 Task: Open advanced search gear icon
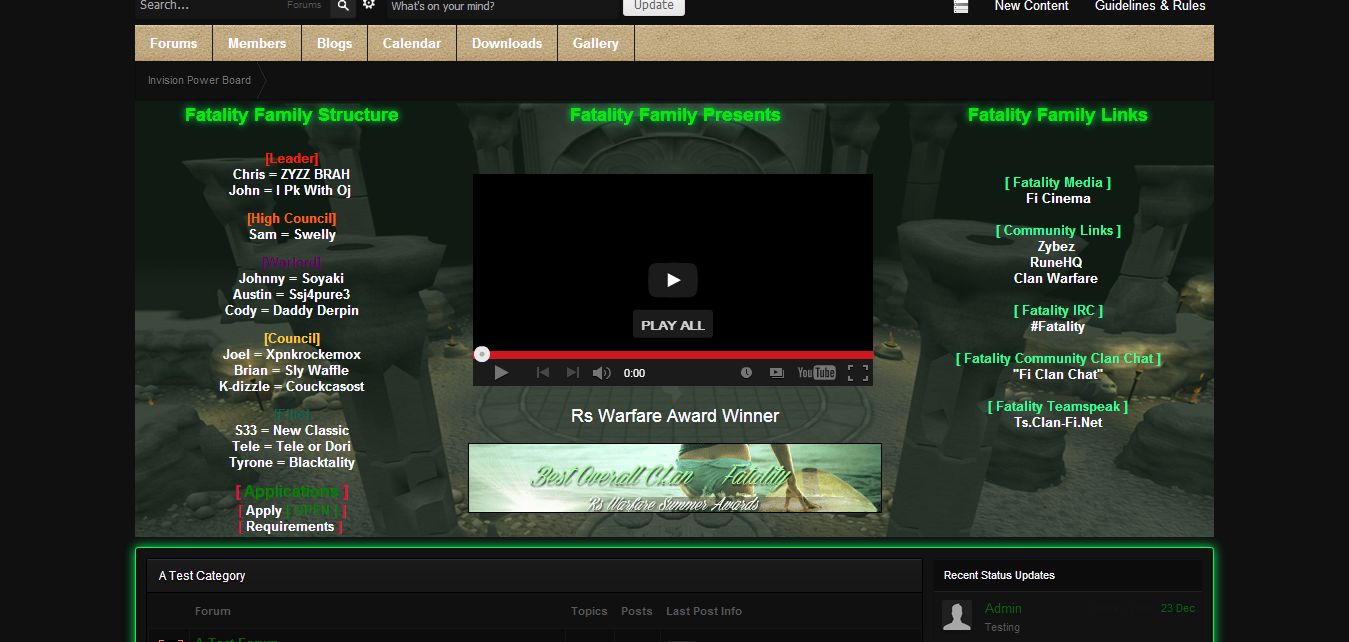[369, 5]
